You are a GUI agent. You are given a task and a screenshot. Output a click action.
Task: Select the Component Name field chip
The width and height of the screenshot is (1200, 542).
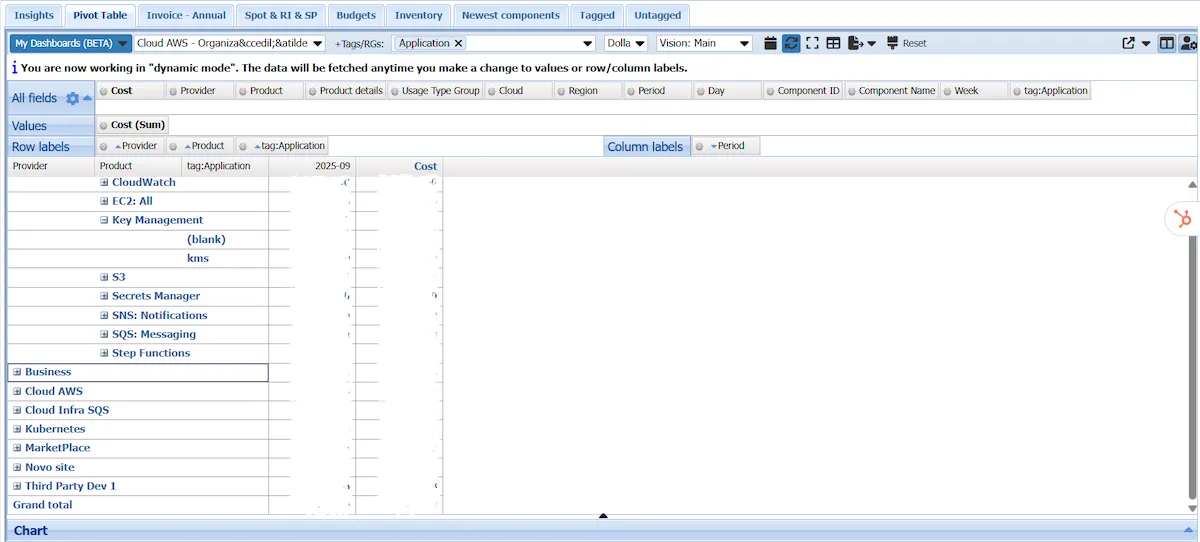pyautogui.click(x=890, y=90)
